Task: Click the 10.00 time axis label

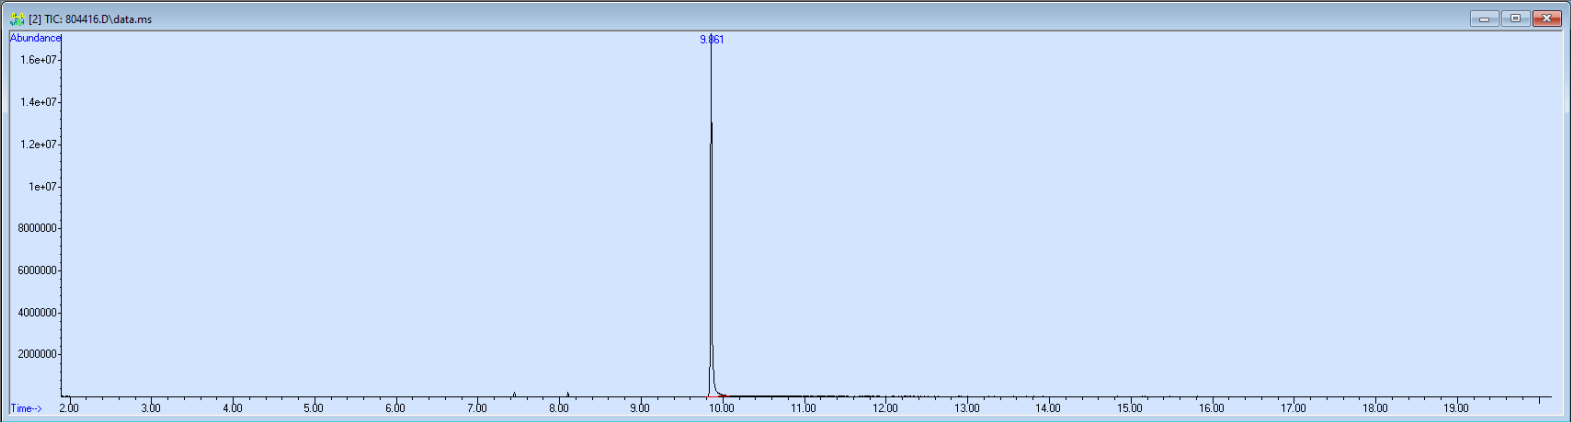Action: [721, 408]
